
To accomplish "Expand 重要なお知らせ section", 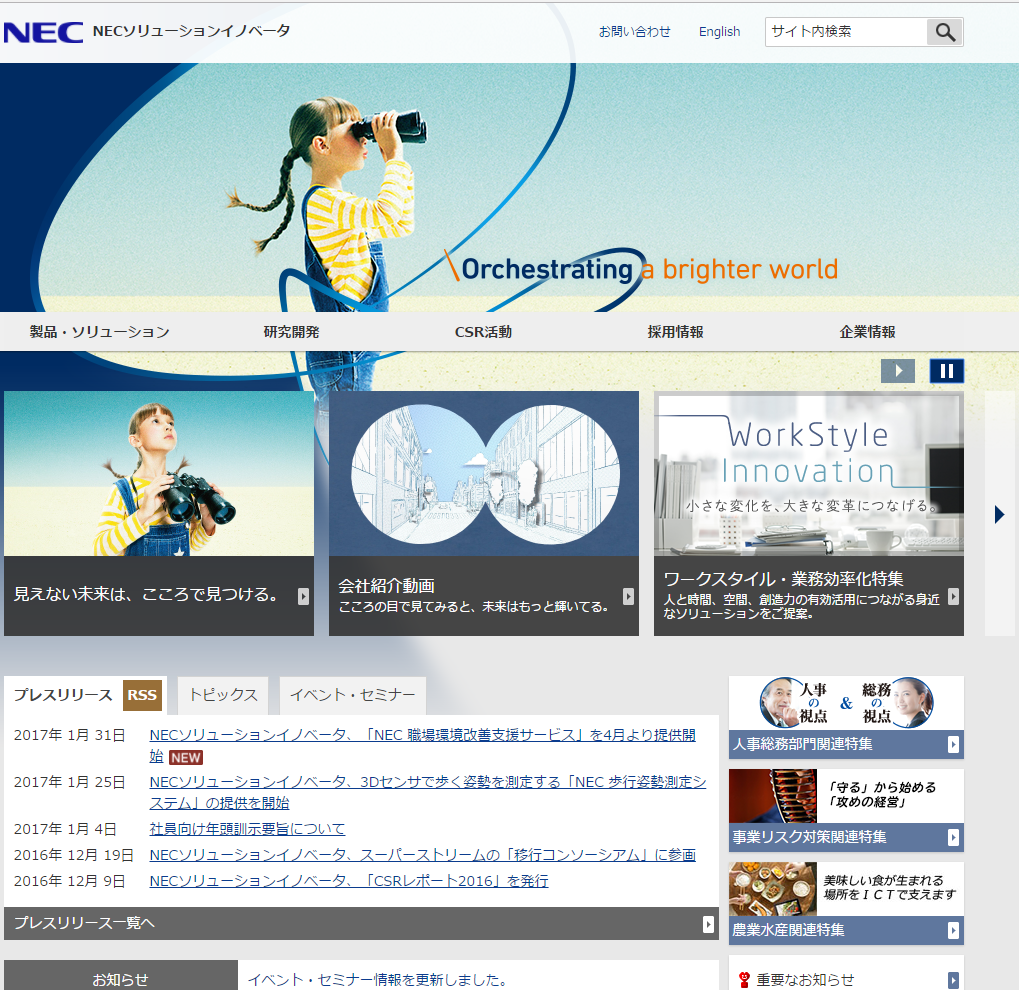I will point(953,980).
